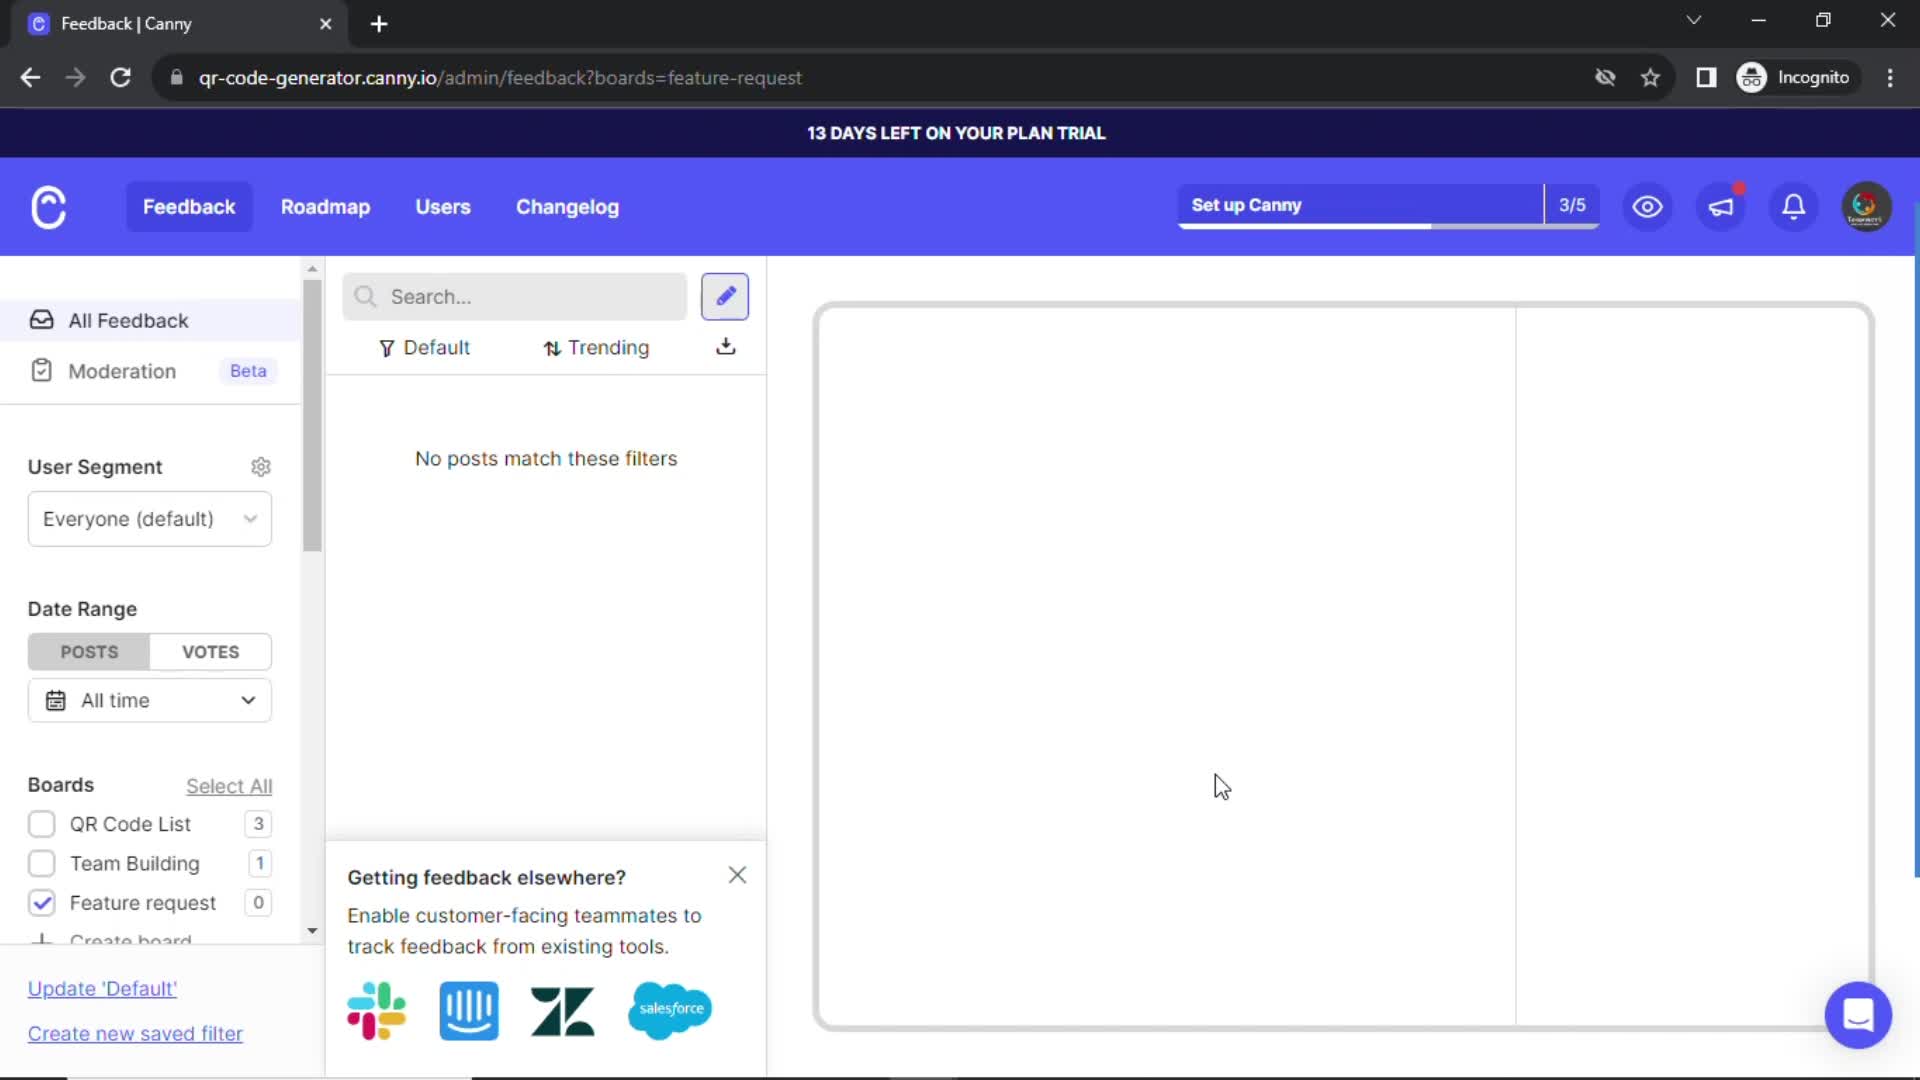
Task: Click Create new saved filter
Action: click(135, 1033)
